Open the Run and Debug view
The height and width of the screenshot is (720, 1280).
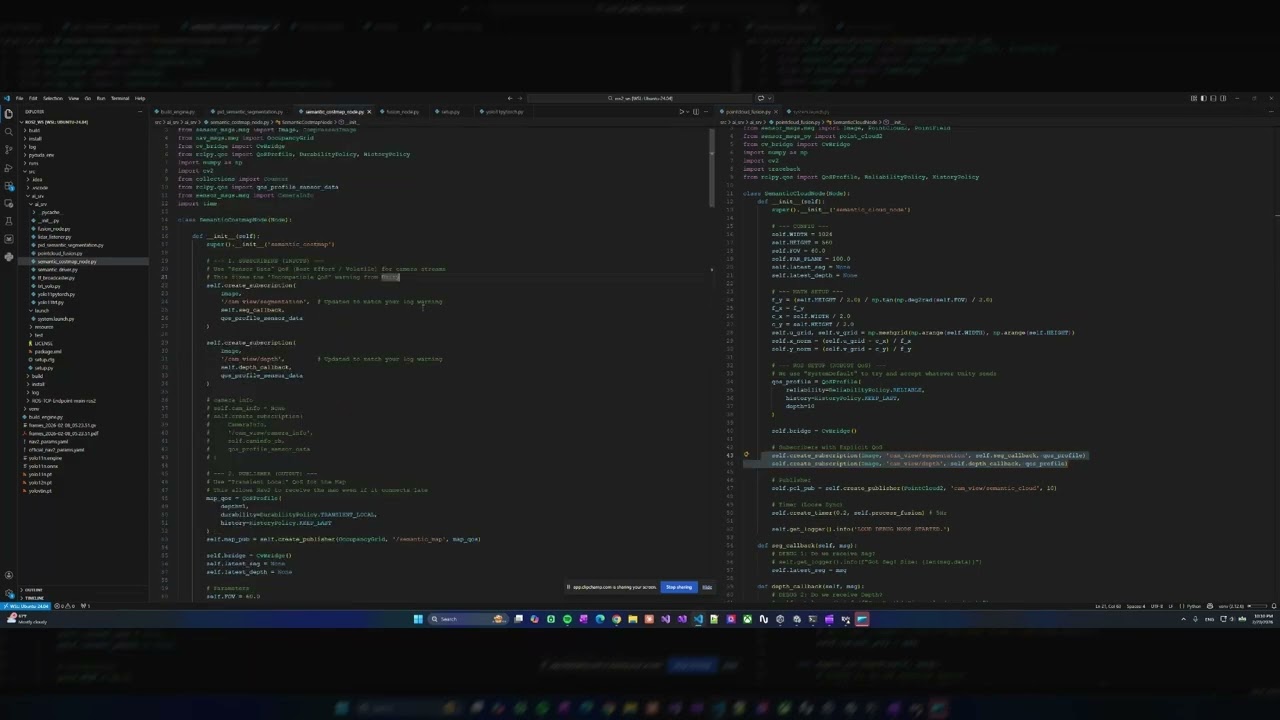(x=9, y=168)
